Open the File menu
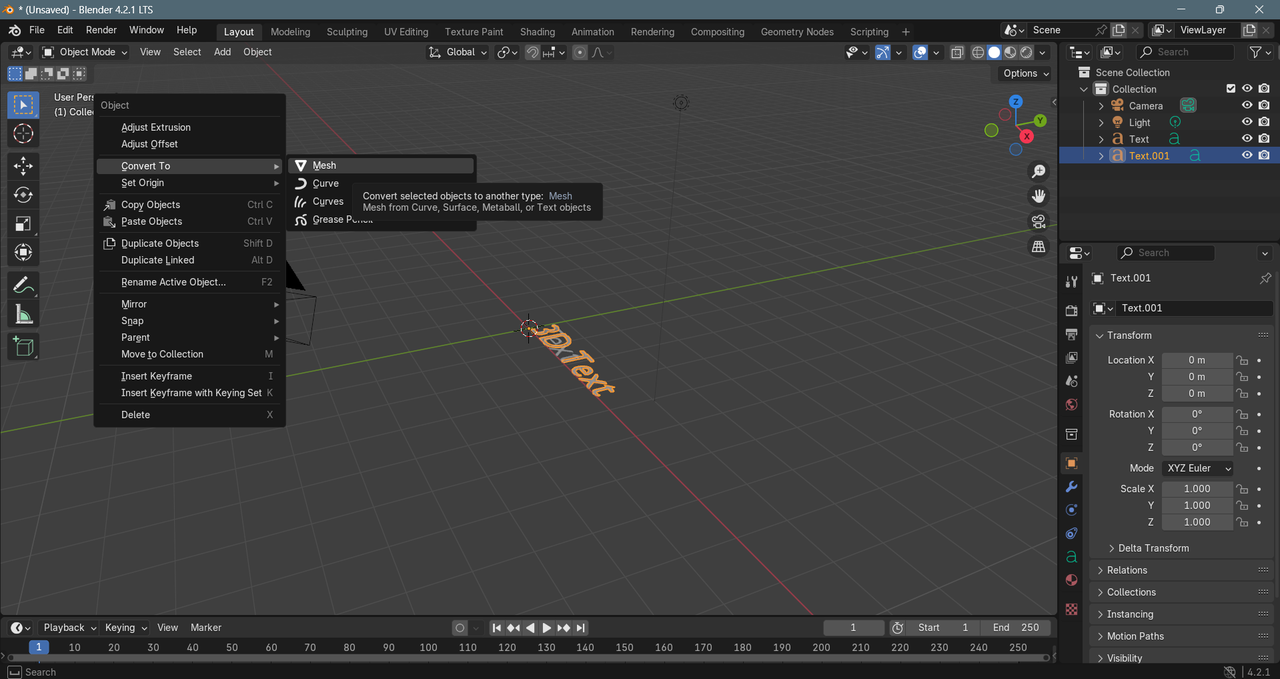The height and width of the screenshot is (679, 1280). pos(37,30)
